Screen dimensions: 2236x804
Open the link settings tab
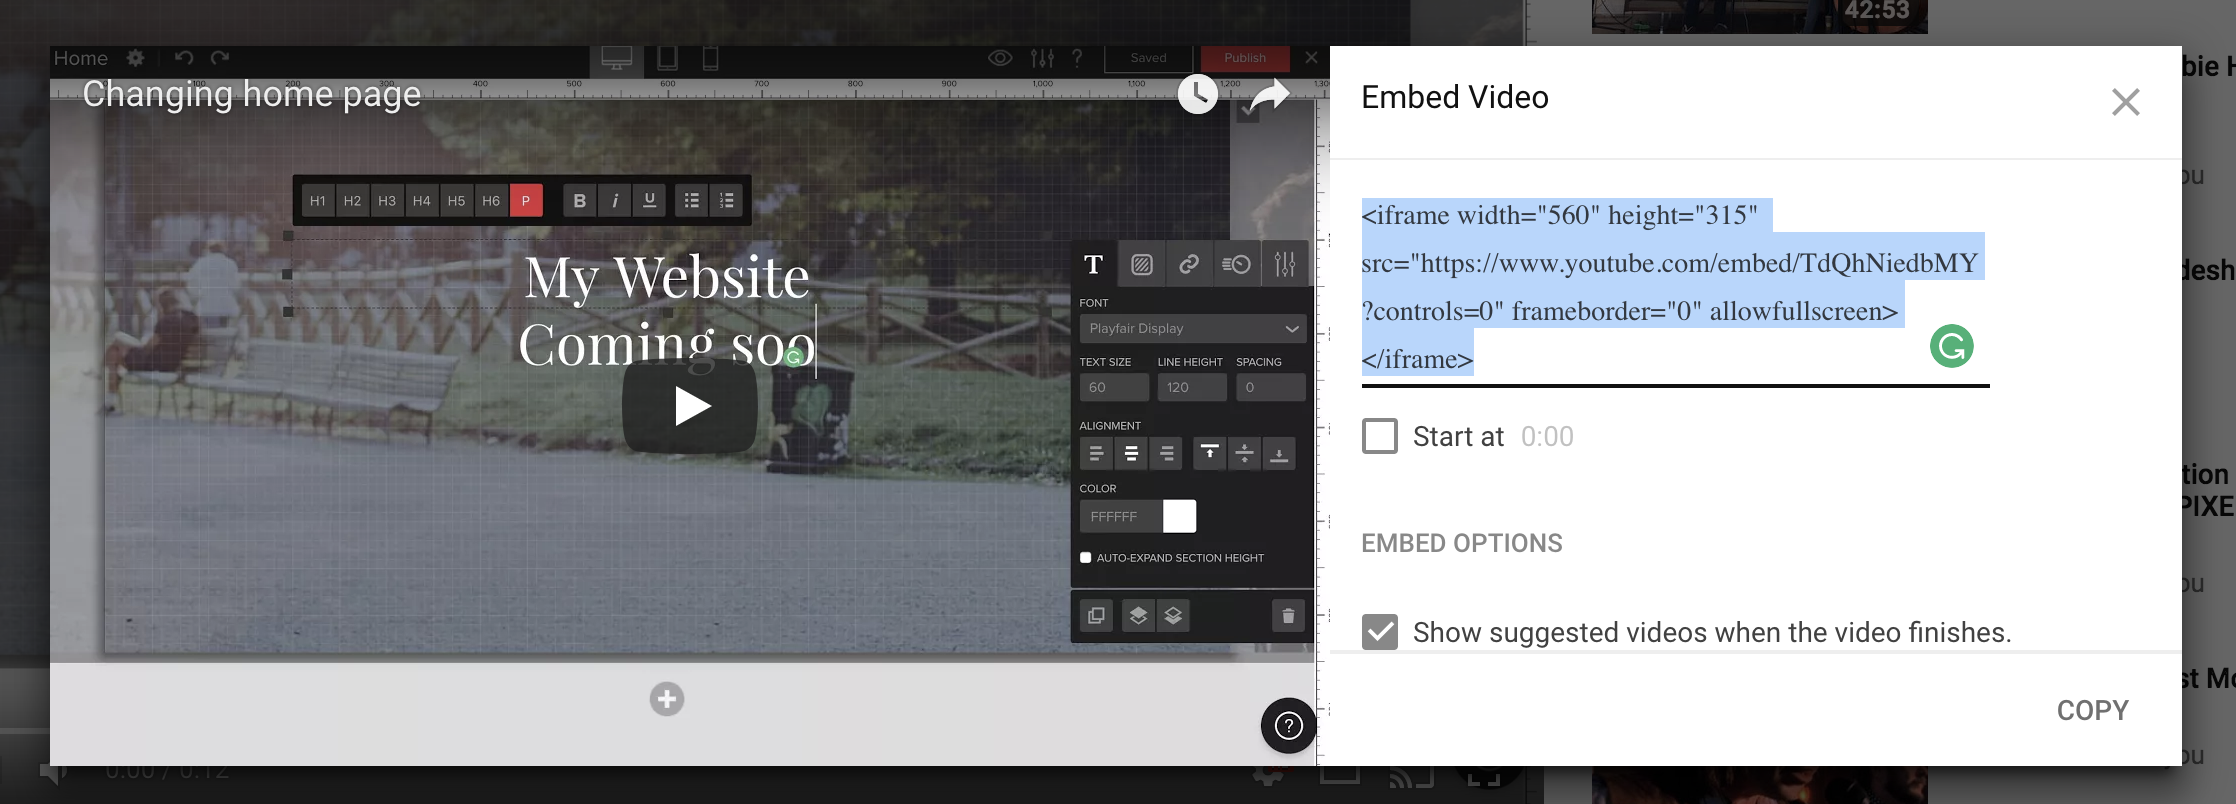[1189, 264]
